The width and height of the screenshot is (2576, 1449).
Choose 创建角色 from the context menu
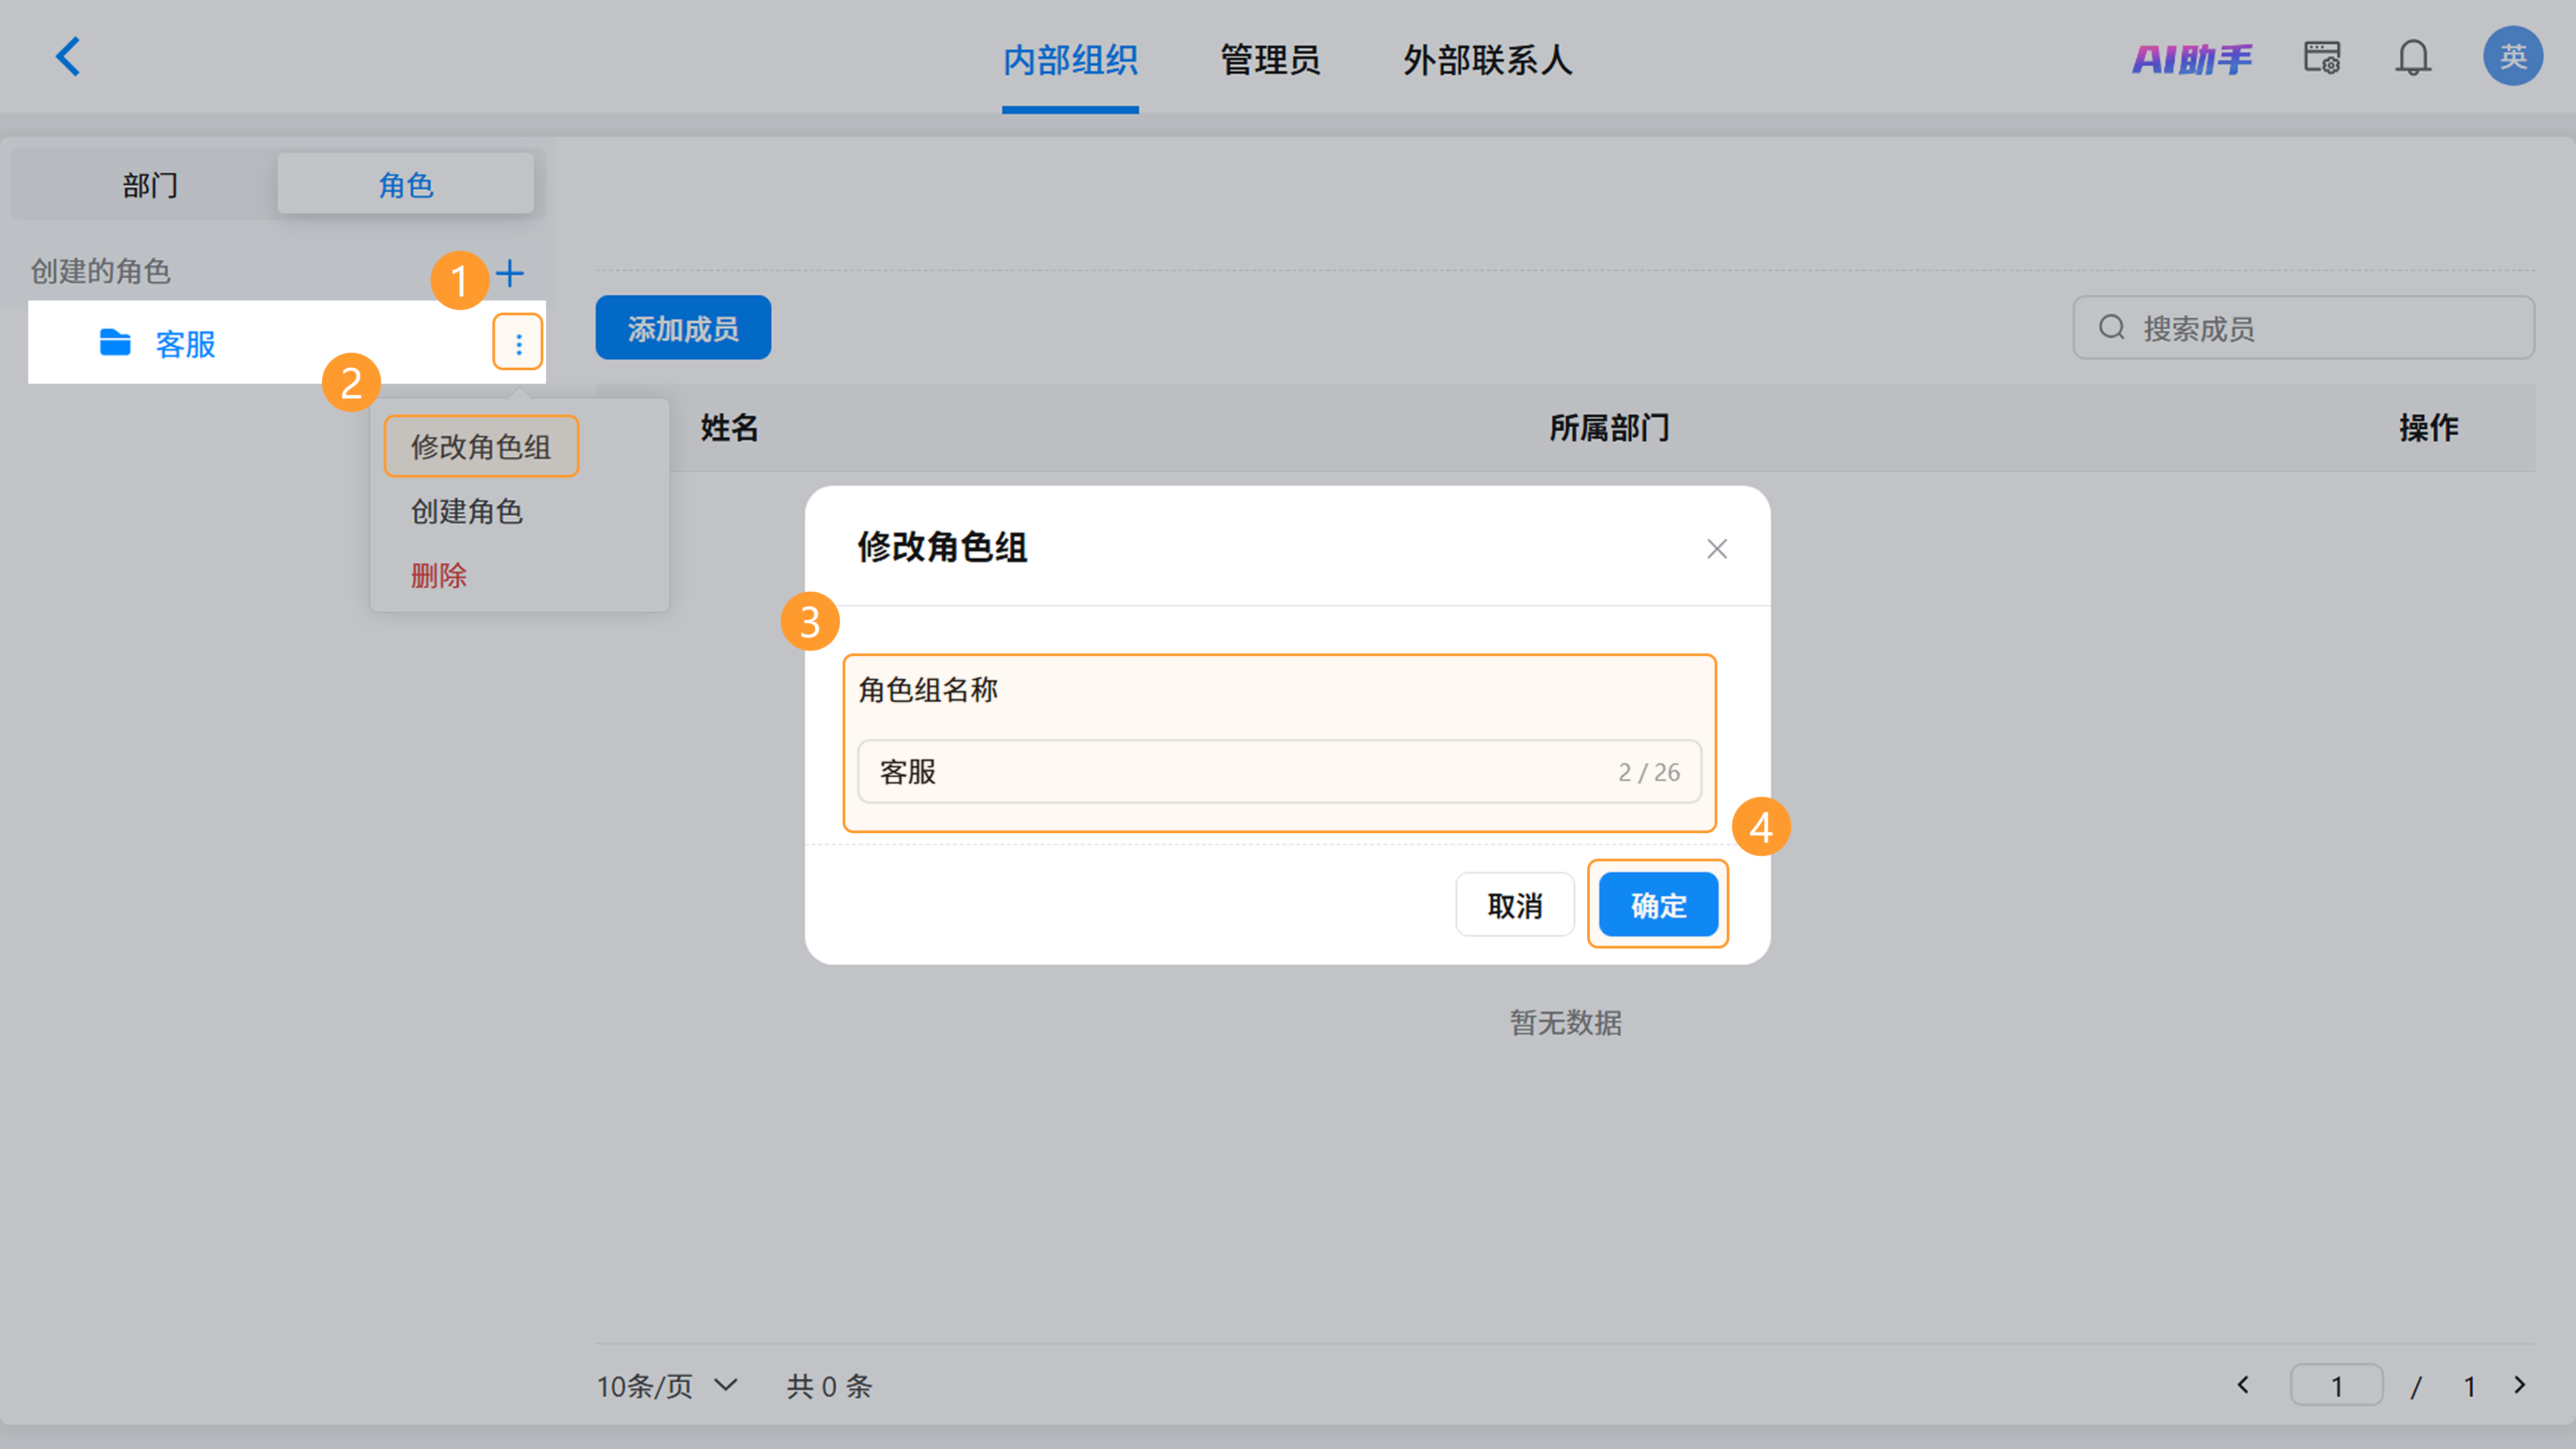467,511
